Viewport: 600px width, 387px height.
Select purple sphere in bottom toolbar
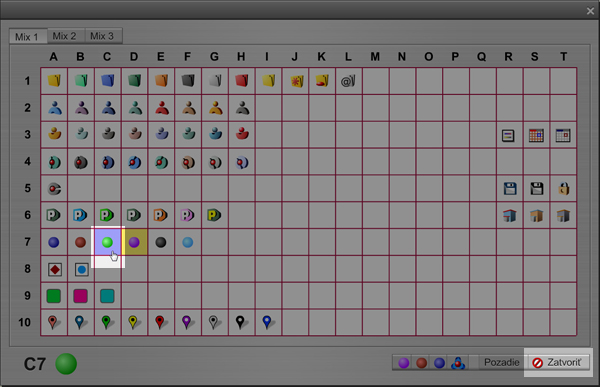404,363
